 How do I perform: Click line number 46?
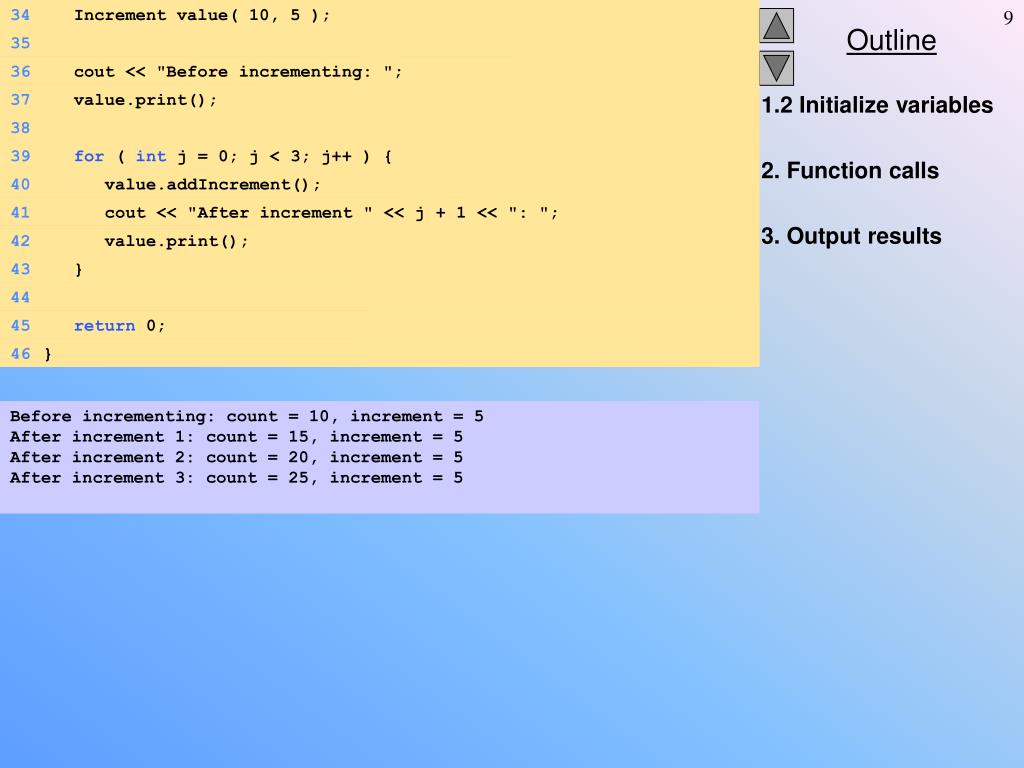[x=20, y=354]
